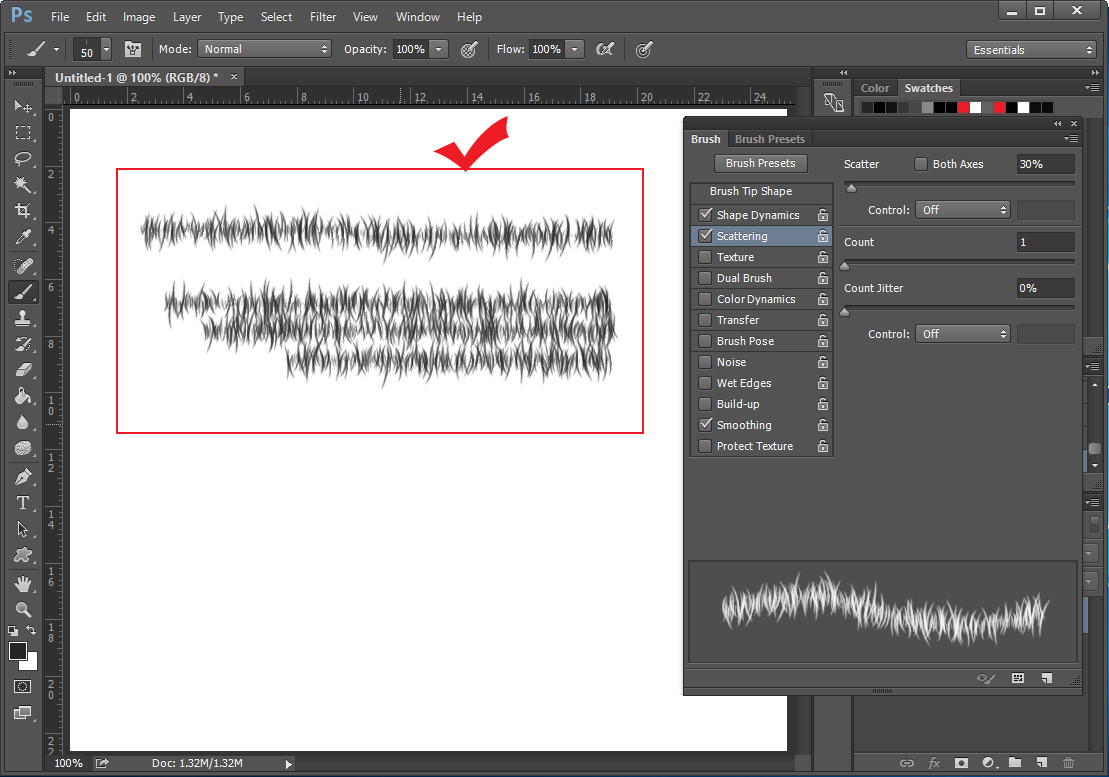This screenshot has height=777, width=1109.
Task: Select the Eraser tool
Action: click(x=23, y=370)
